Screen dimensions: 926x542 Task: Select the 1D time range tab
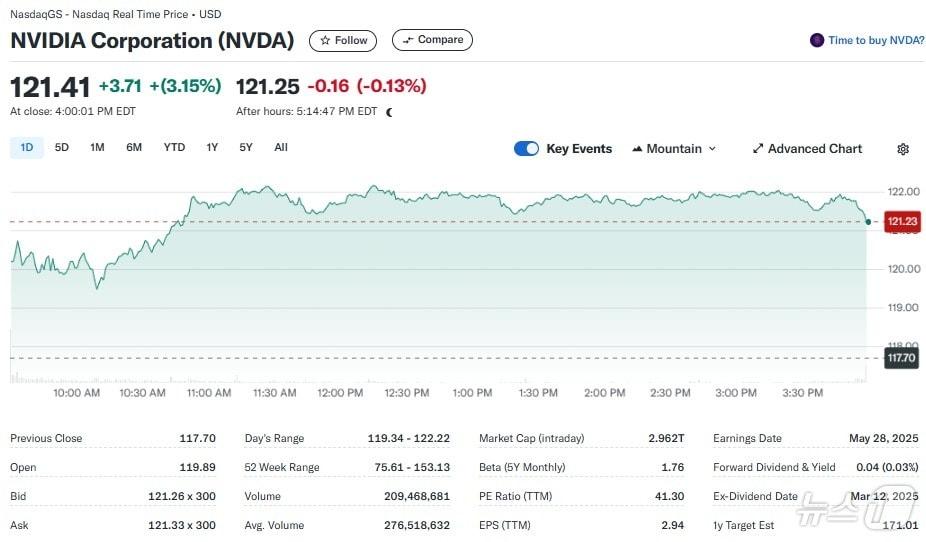[27, 148]
